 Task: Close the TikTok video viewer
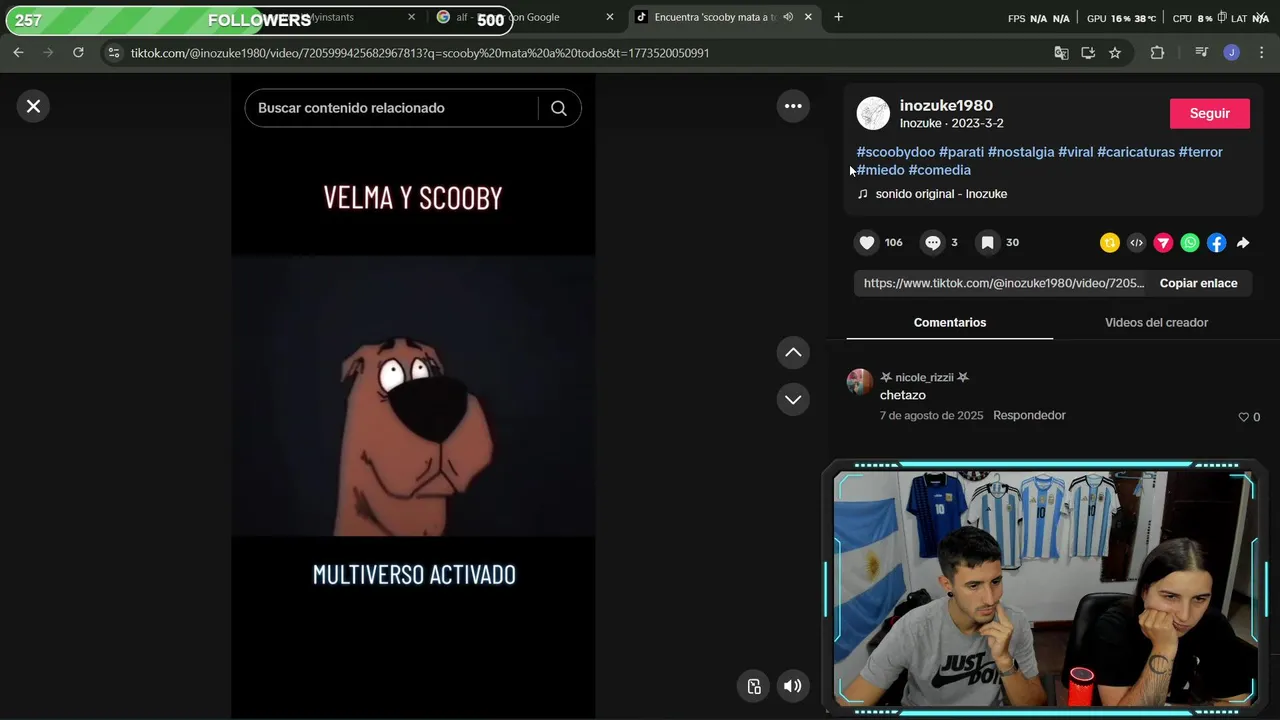(x=33, y=106)
